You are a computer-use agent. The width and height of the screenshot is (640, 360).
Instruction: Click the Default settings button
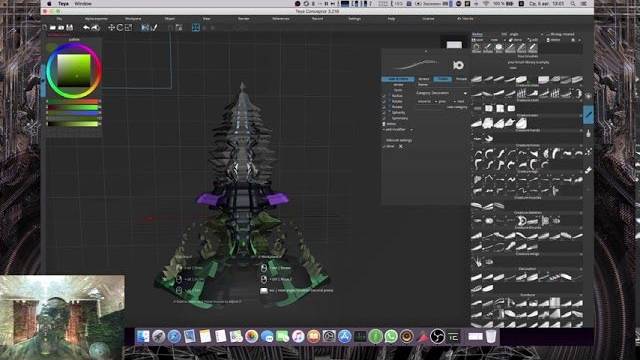coord(399,140)
